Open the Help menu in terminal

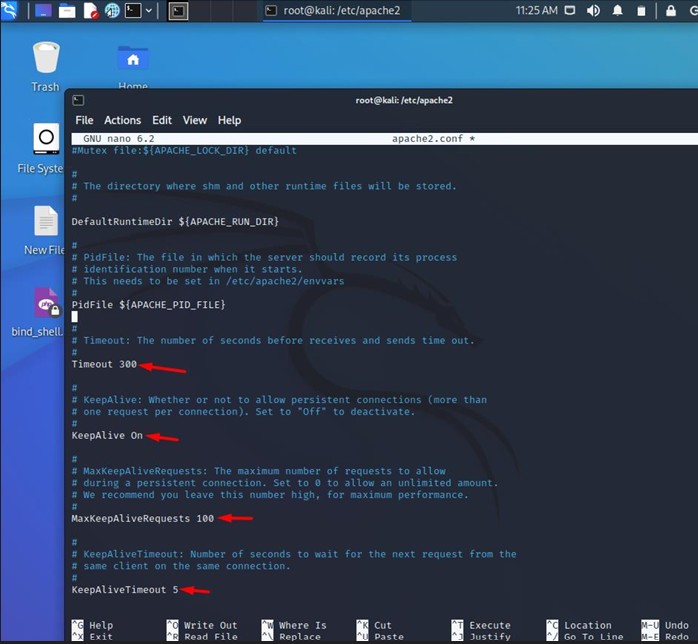[x=229, y=120]
